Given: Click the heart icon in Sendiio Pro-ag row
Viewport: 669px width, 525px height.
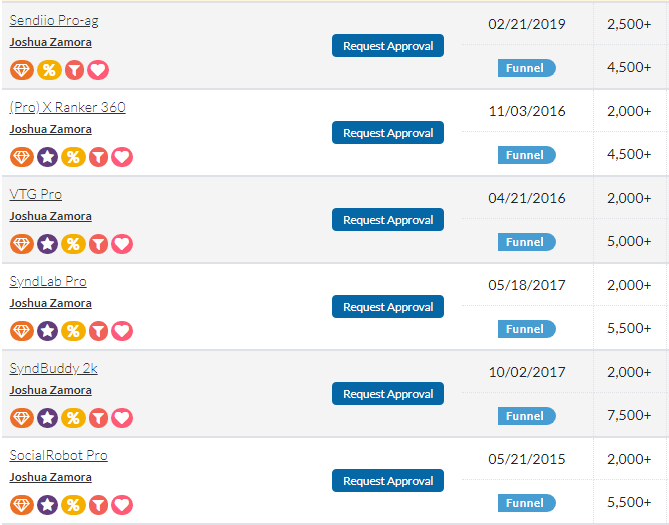Looking at the screenshot, I should pyautogui.click(x=98, y=70).
